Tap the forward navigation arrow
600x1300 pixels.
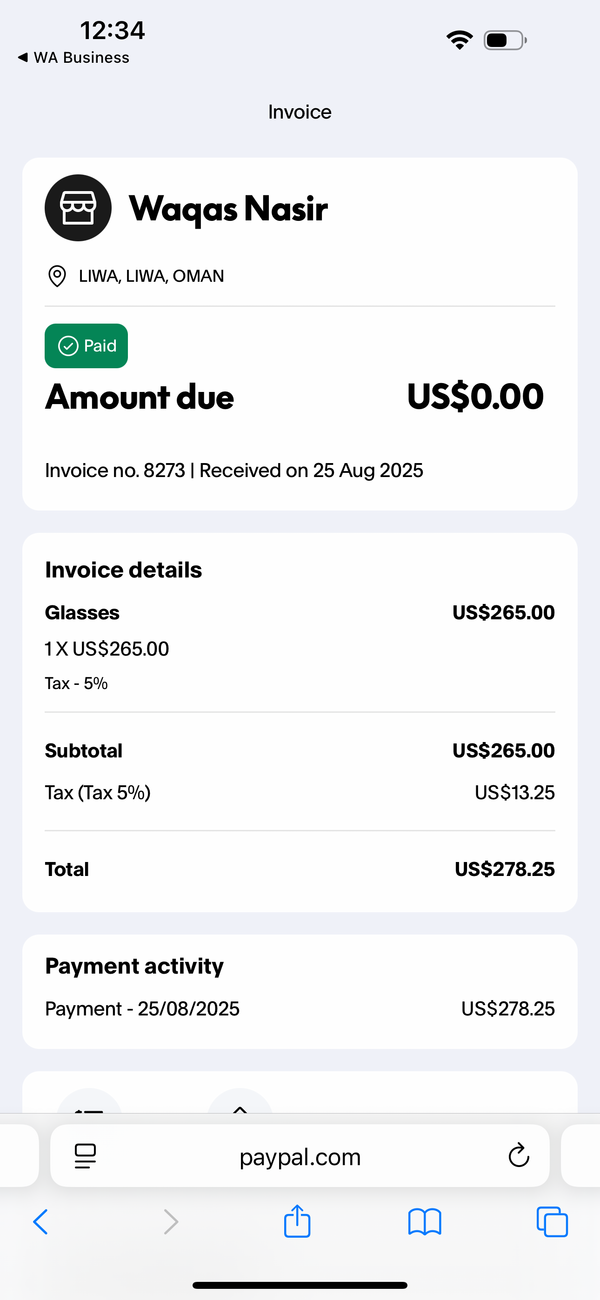[171, 1221]
